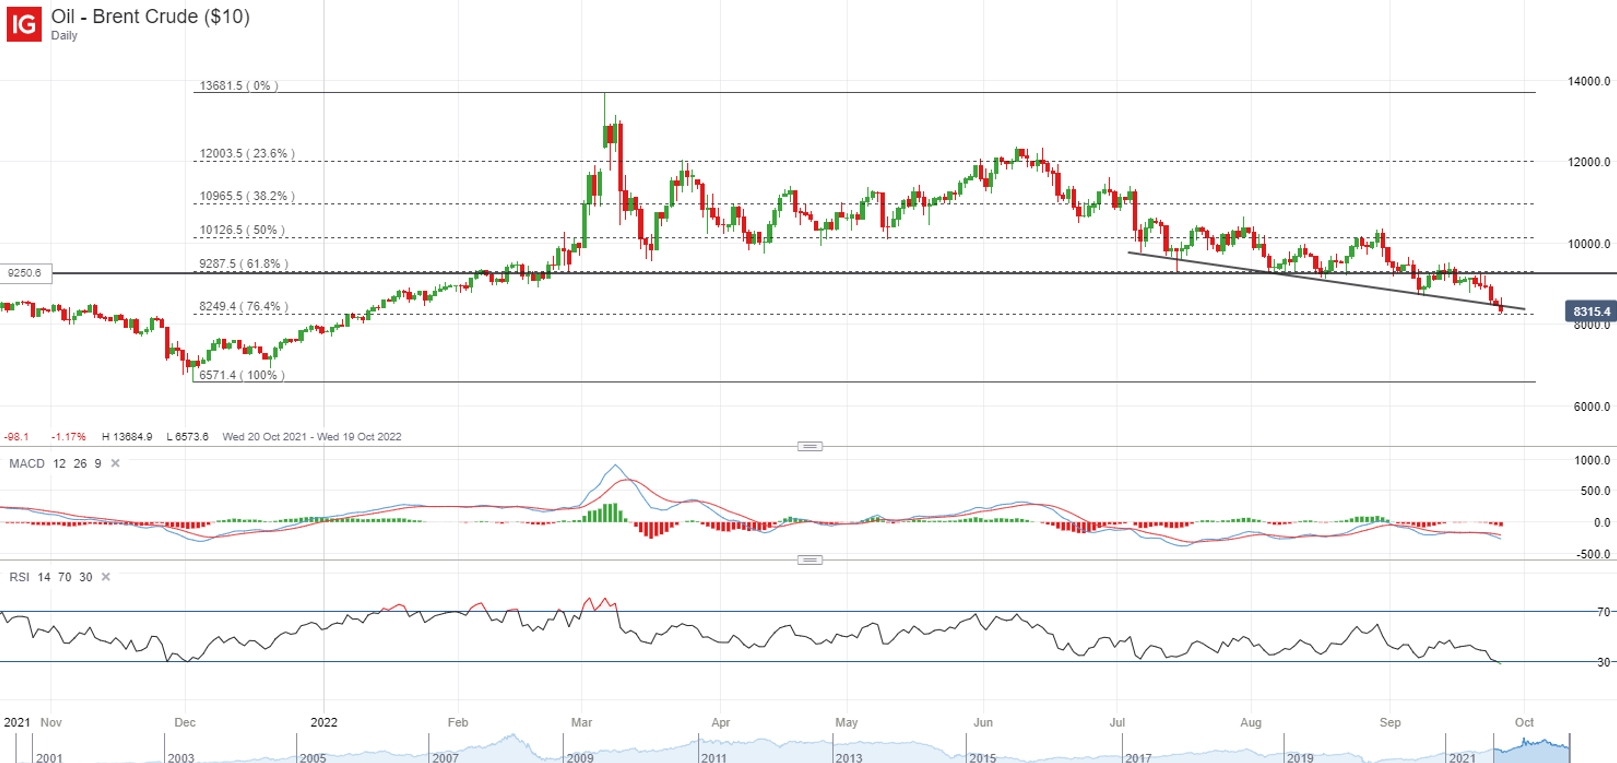Click the low value L 6573.6
Image resolution: width=1617 pixels, height=763 pixels.
pos(187,437)
